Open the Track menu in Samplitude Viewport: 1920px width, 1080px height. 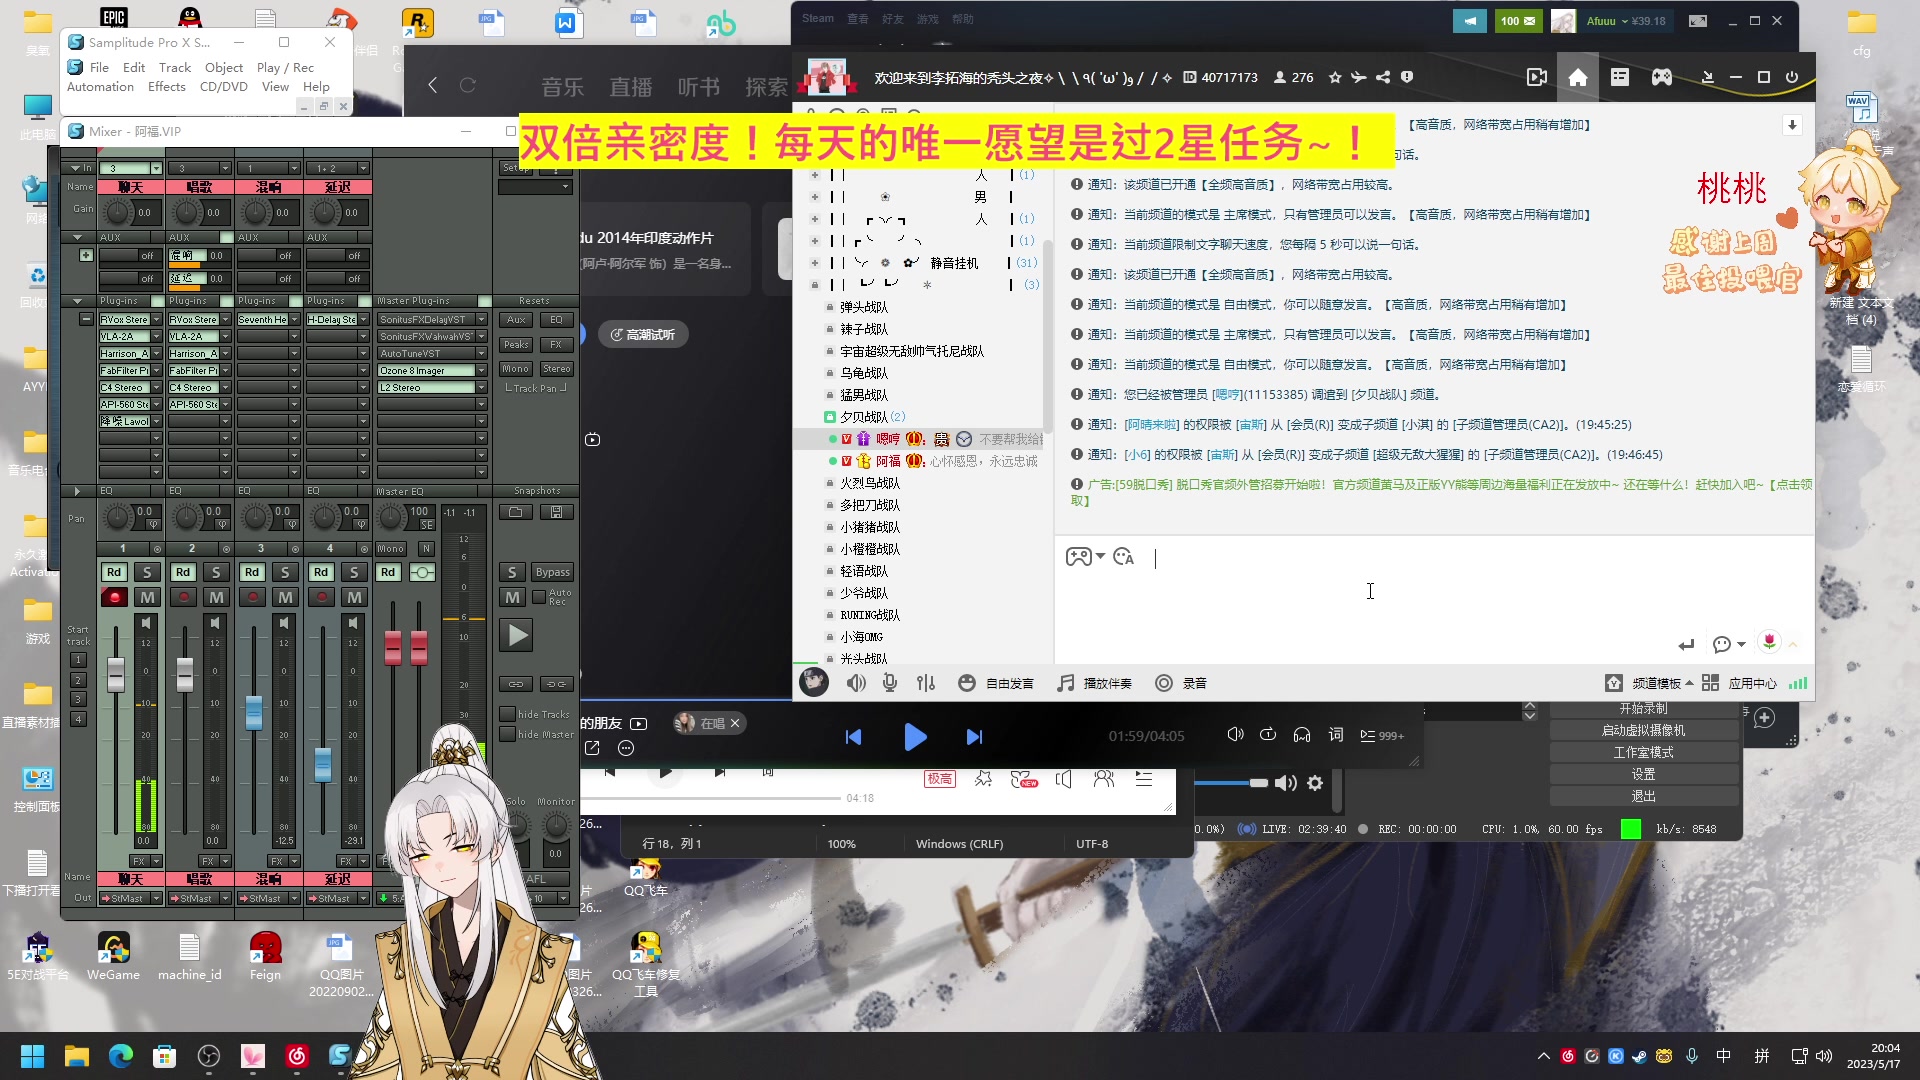pyautogui.click(x=174, y=67)
